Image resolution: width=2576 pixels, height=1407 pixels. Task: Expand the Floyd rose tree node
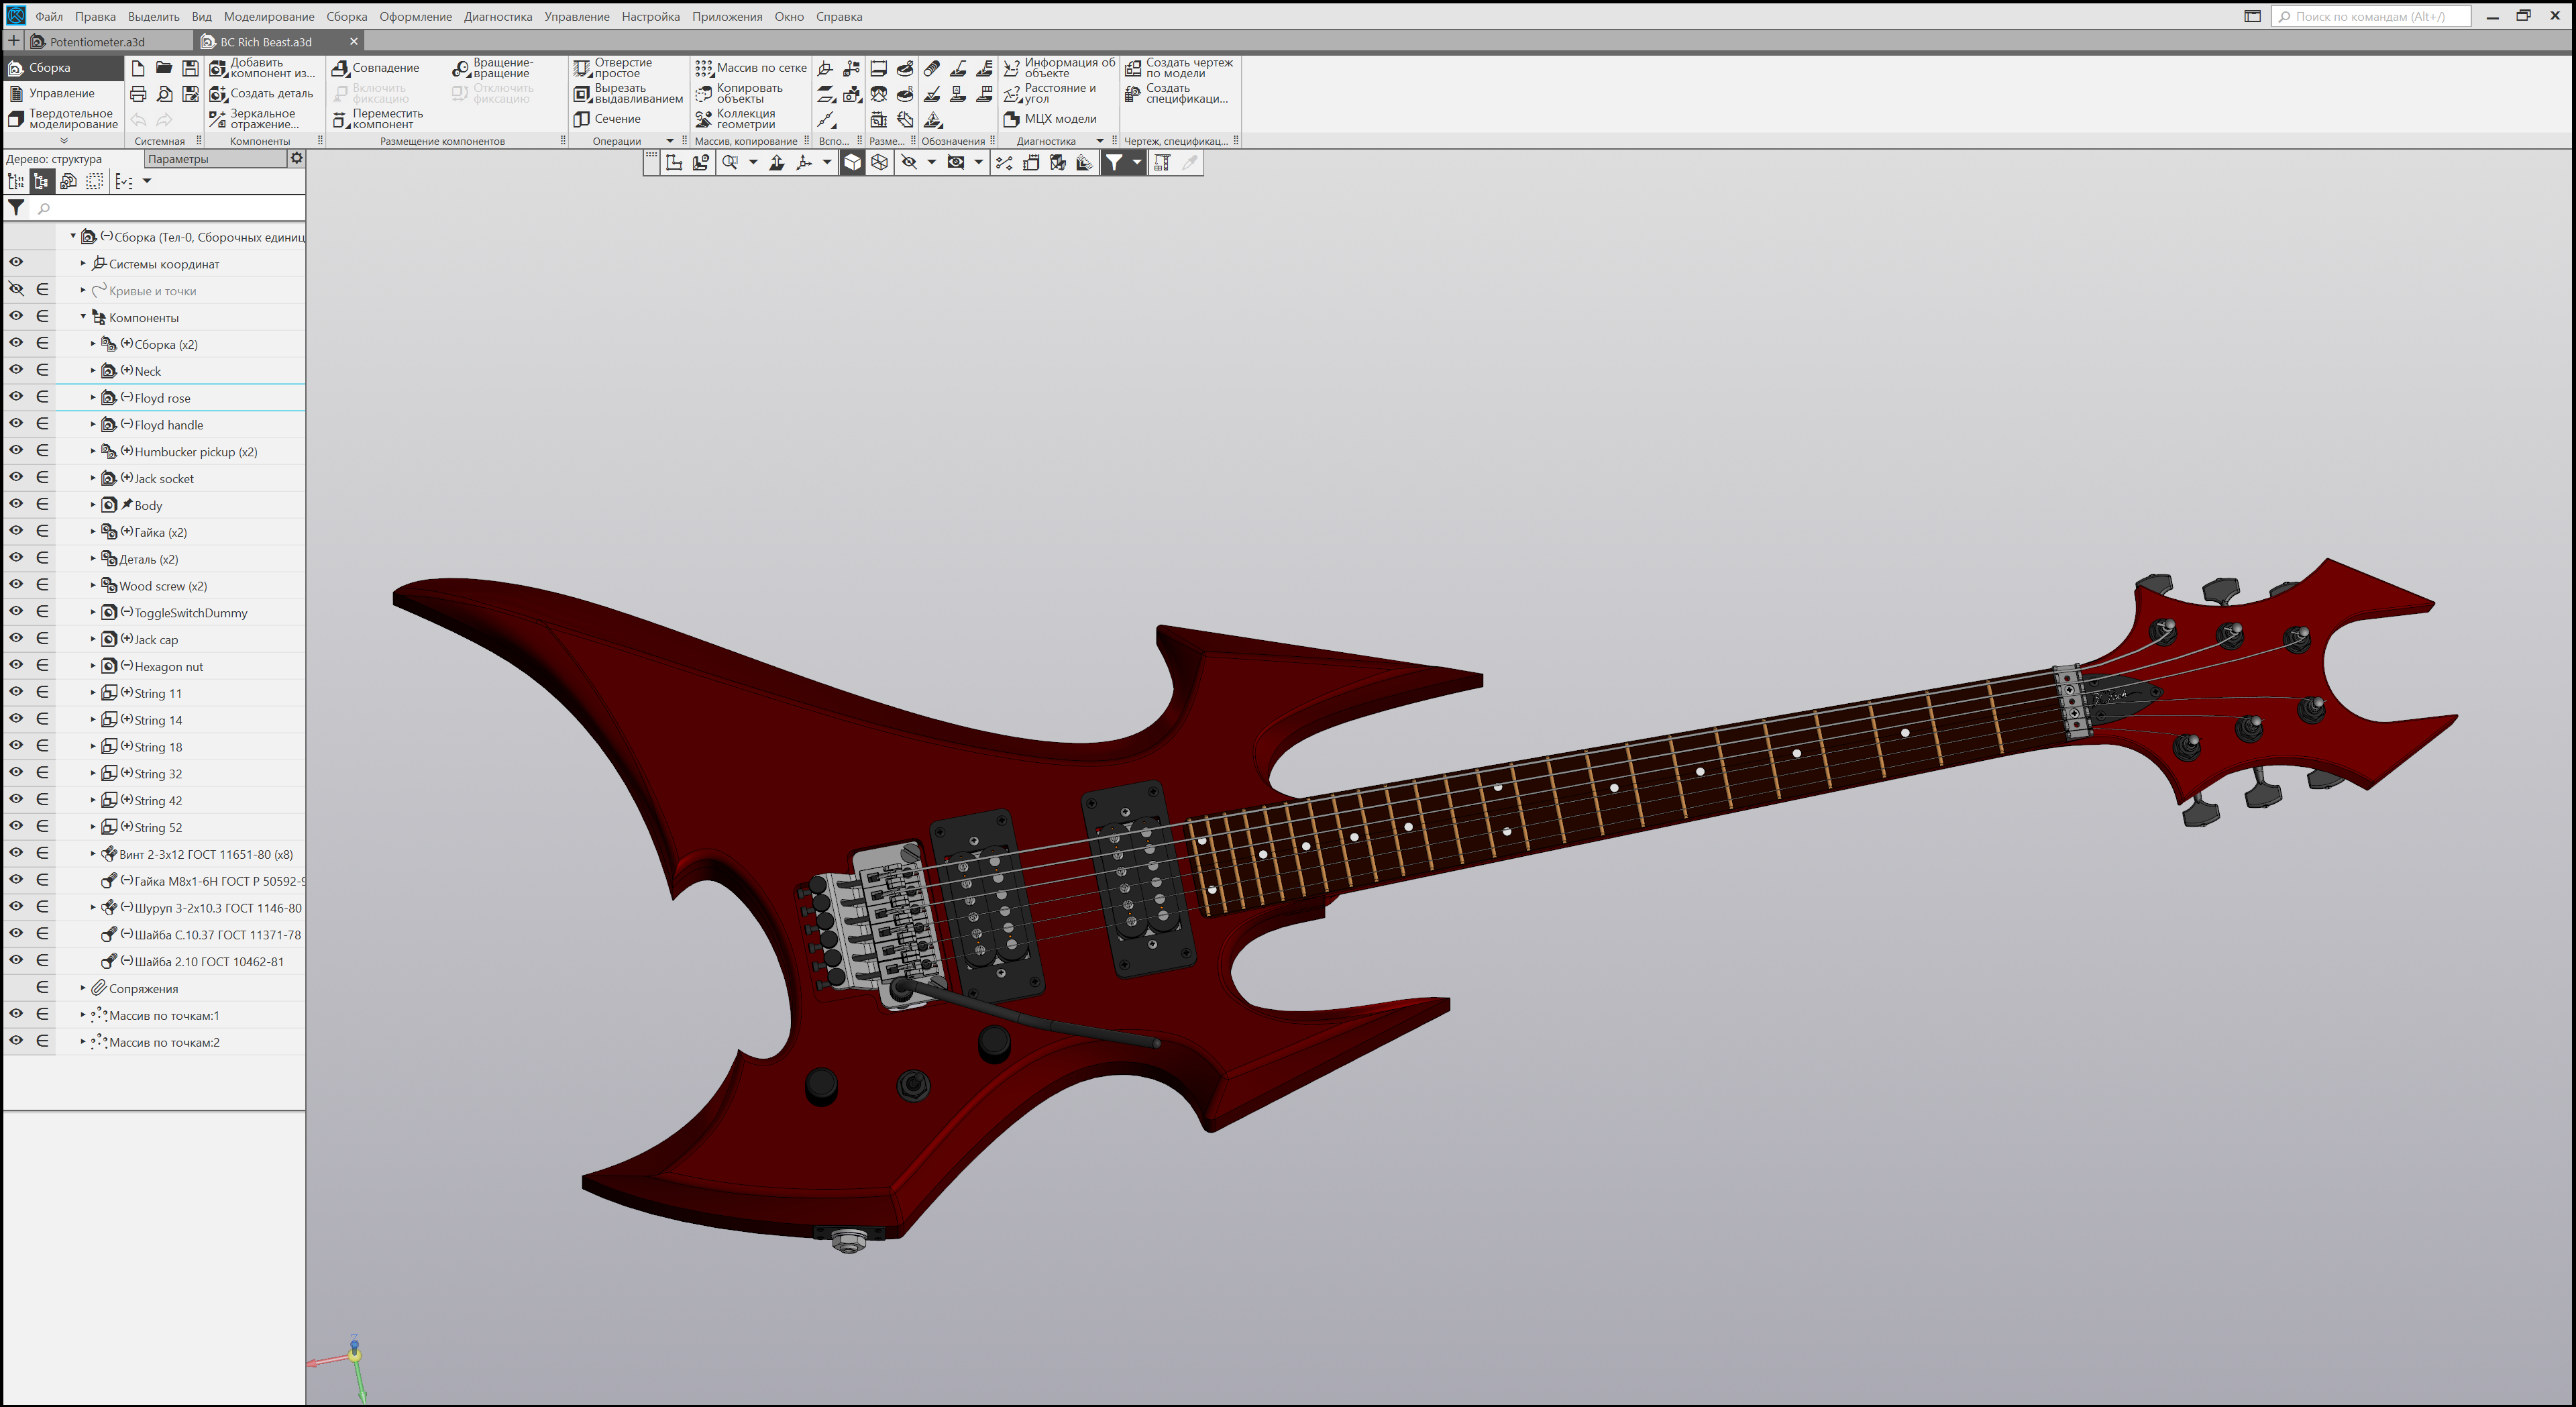(93, 397)
